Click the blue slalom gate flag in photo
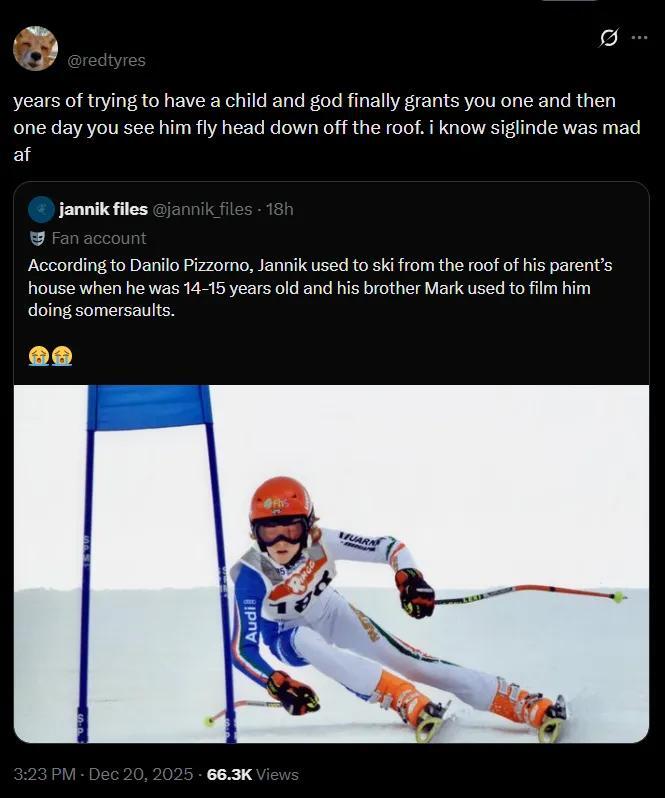Screen dimensions: 665x798 click(148, 407)
